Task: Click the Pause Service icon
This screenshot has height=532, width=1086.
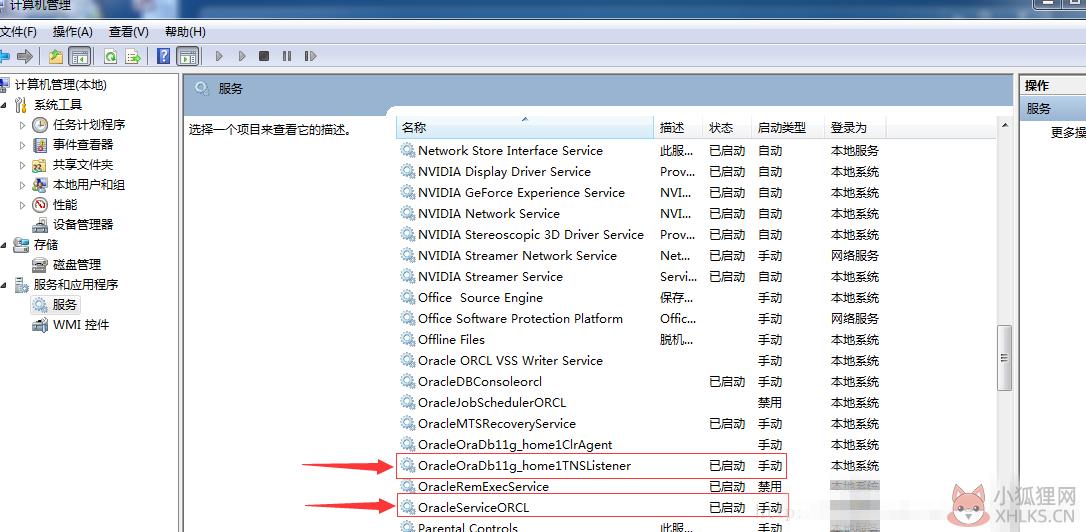Action: point(287,56)
